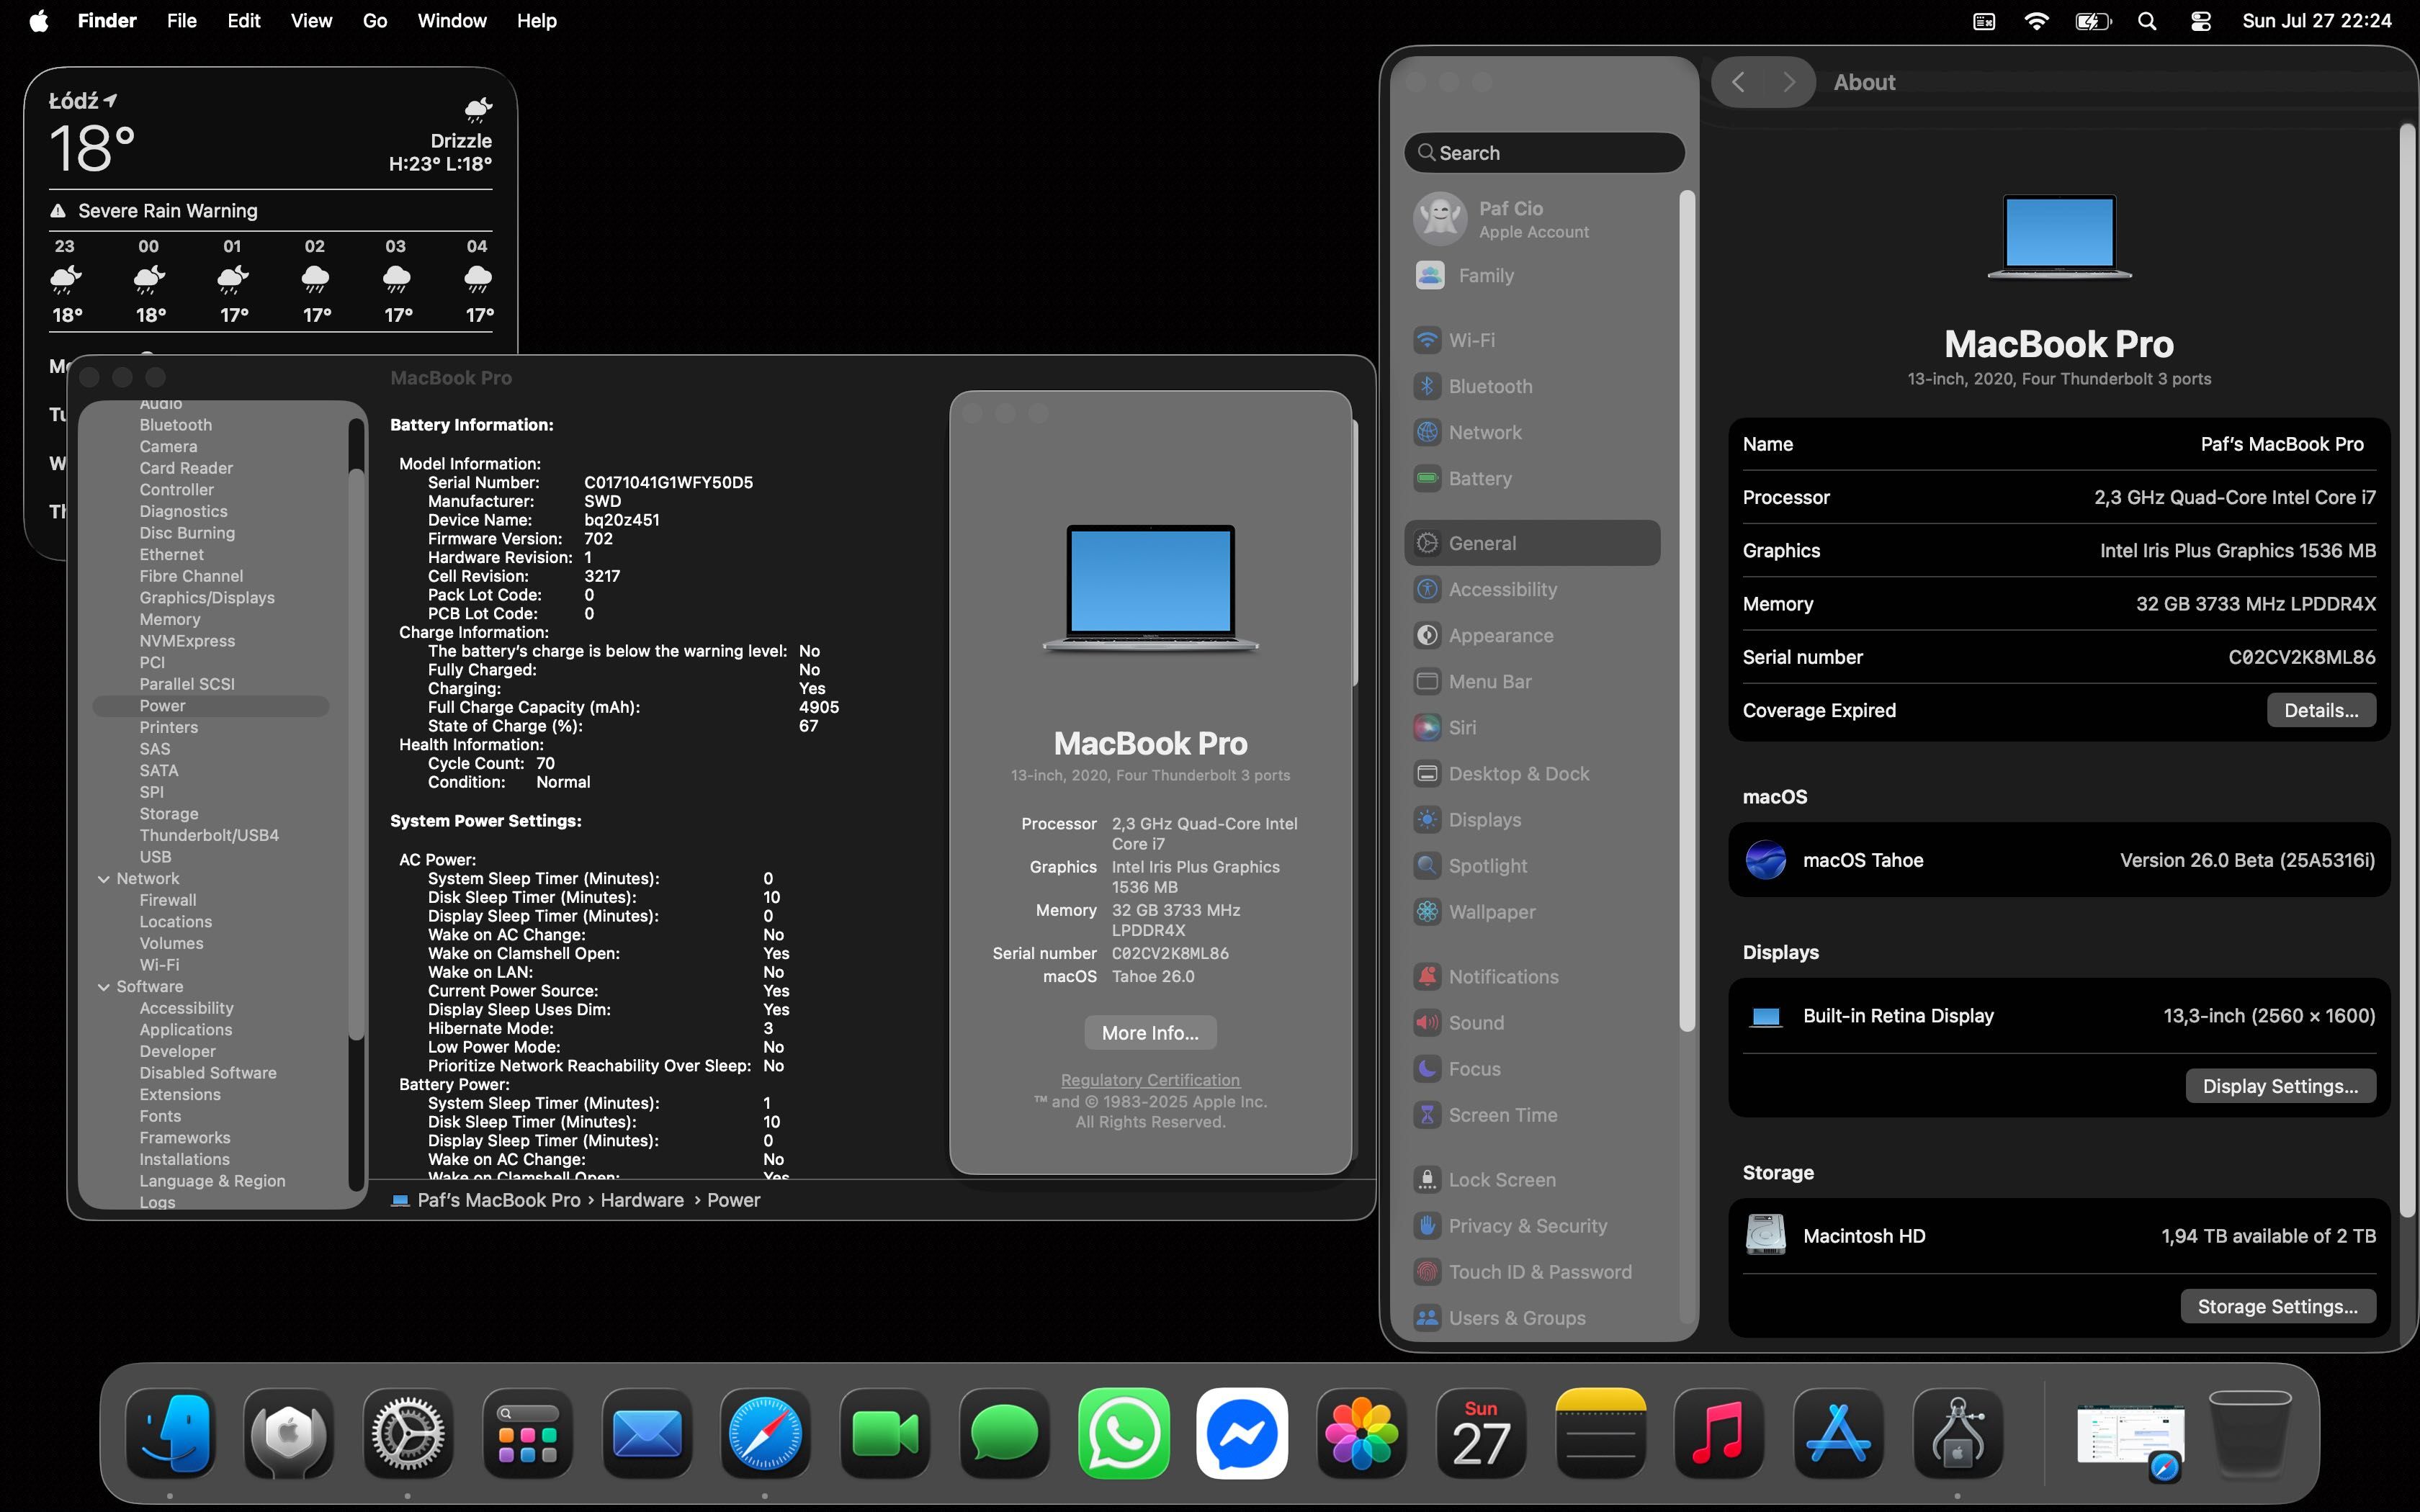Viewport: 2420px width, 1512px height.
Task: Open Notes from the Dock
Action: tap(1600, 1433)
